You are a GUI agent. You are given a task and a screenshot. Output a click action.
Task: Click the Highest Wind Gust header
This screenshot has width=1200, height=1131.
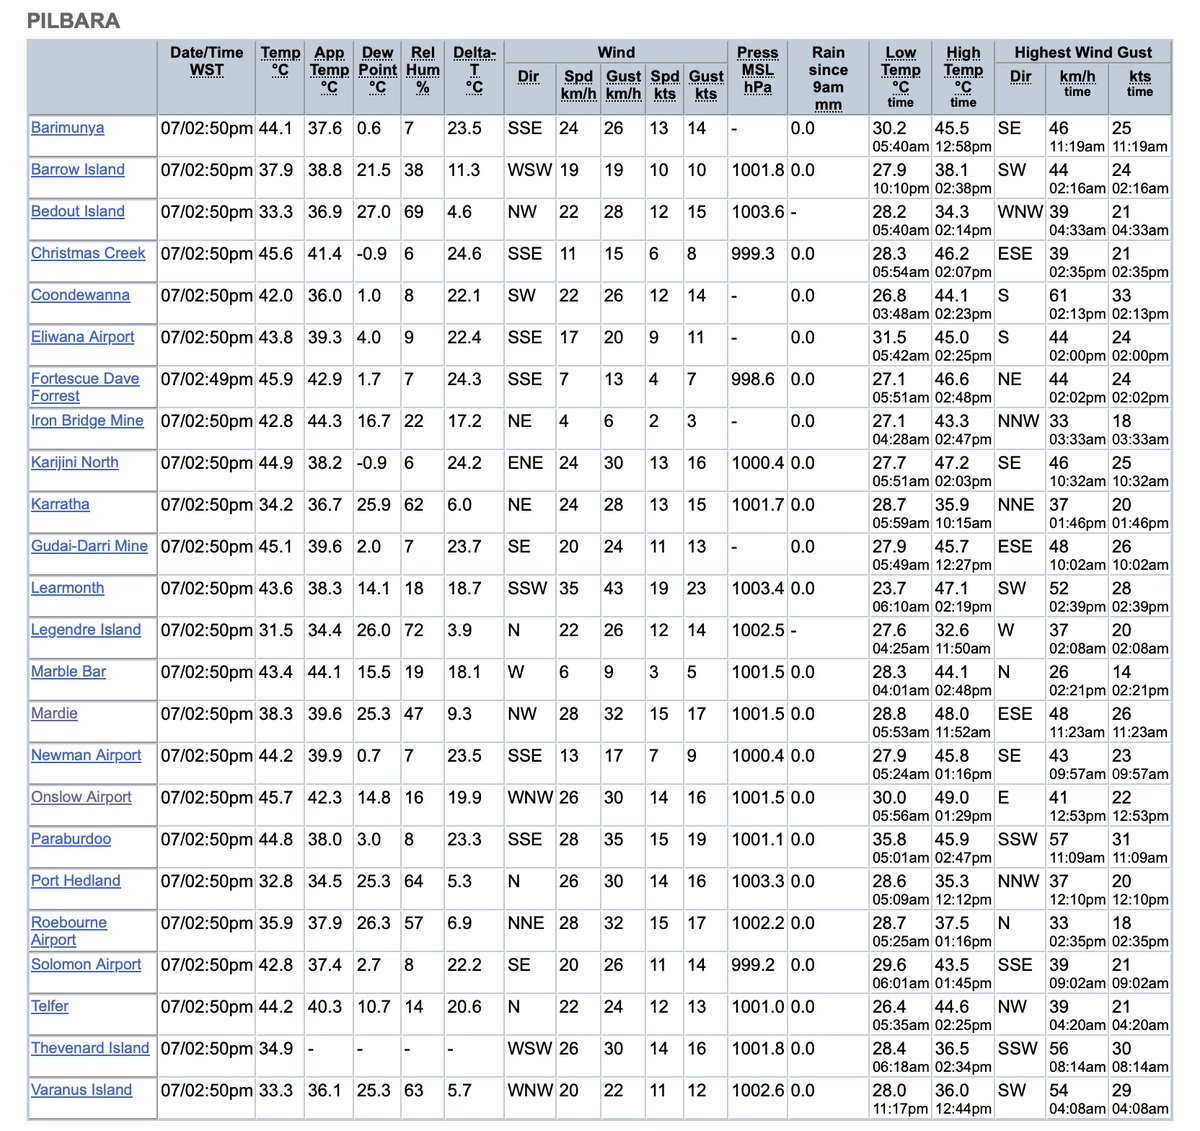(1083, 52)
